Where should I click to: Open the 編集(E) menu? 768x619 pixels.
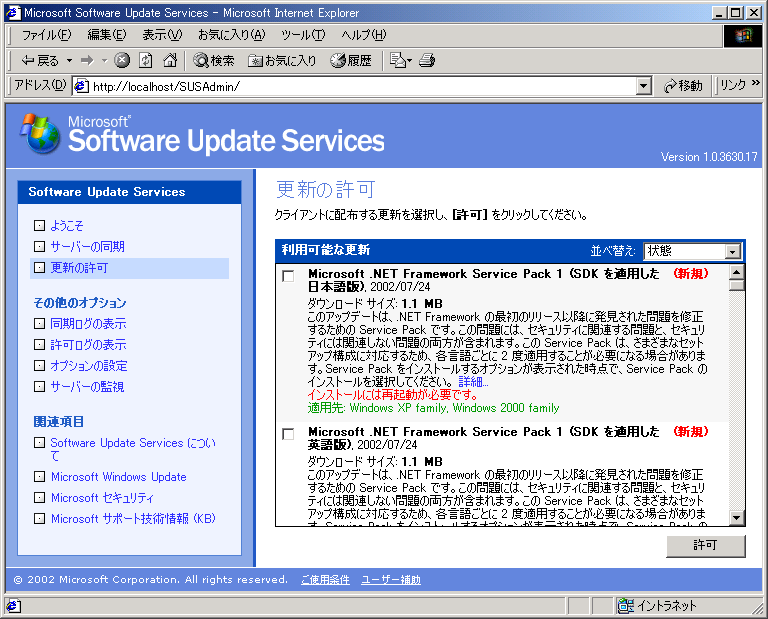pyautogui.click(x=107, y=35)
